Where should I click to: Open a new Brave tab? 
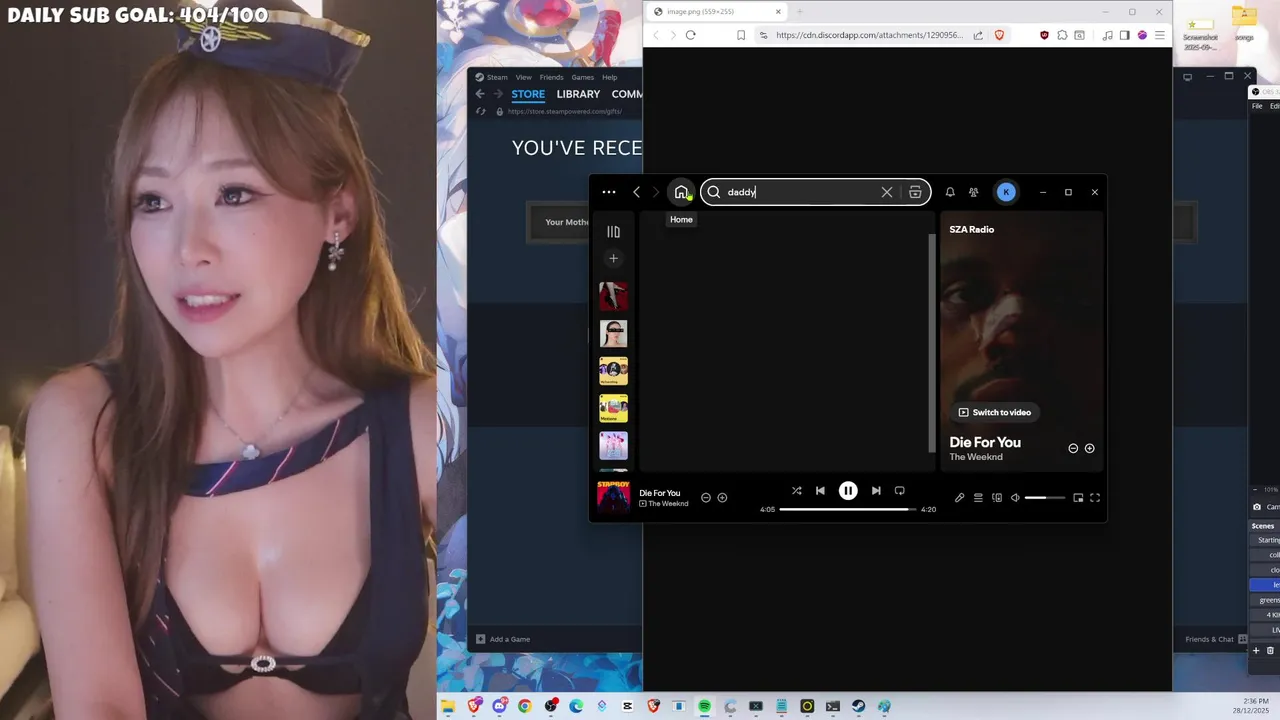click(x=799, y=12)
